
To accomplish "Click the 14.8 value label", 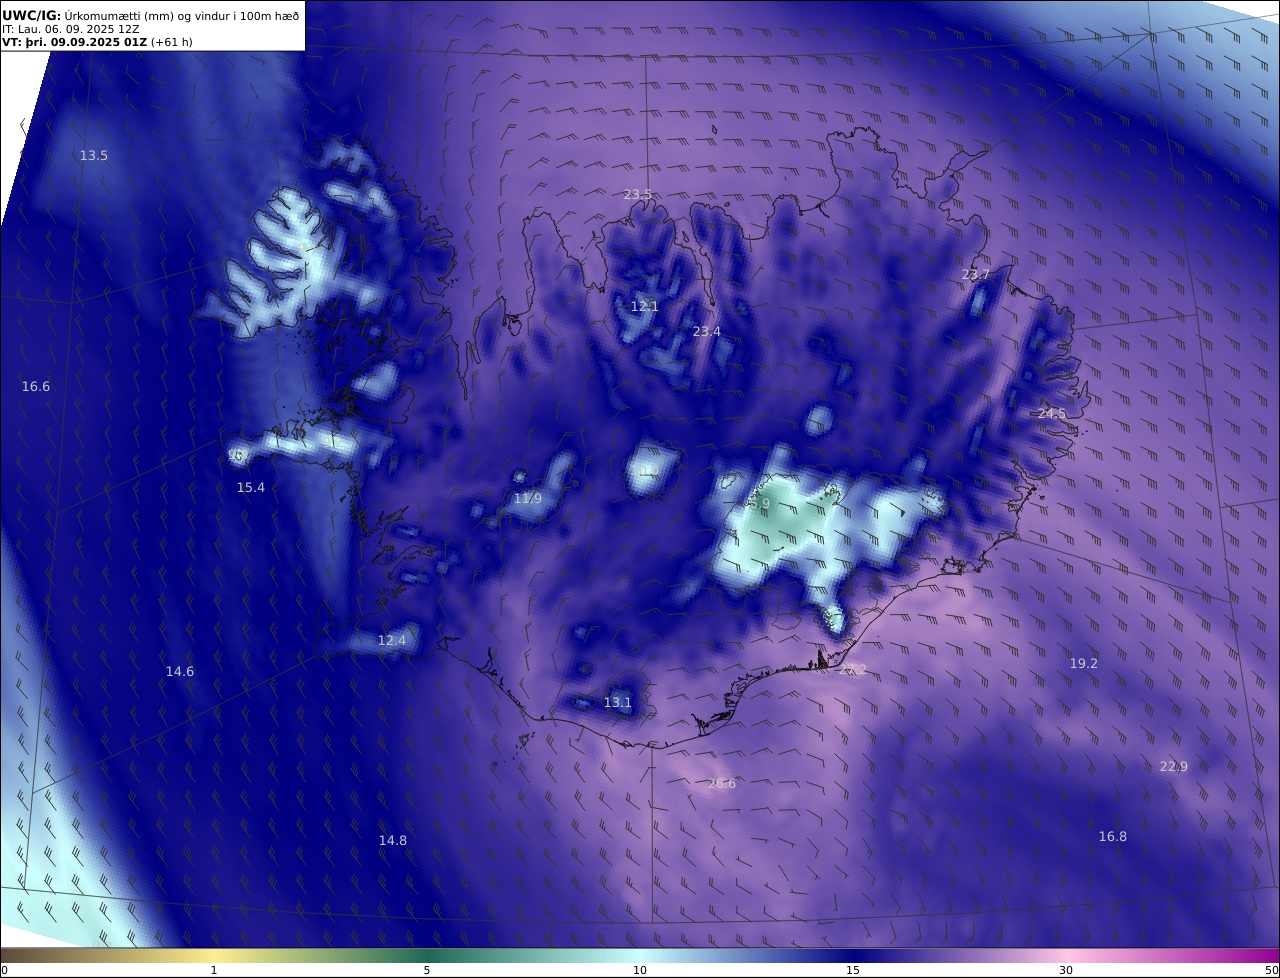I will coord(393,841).
